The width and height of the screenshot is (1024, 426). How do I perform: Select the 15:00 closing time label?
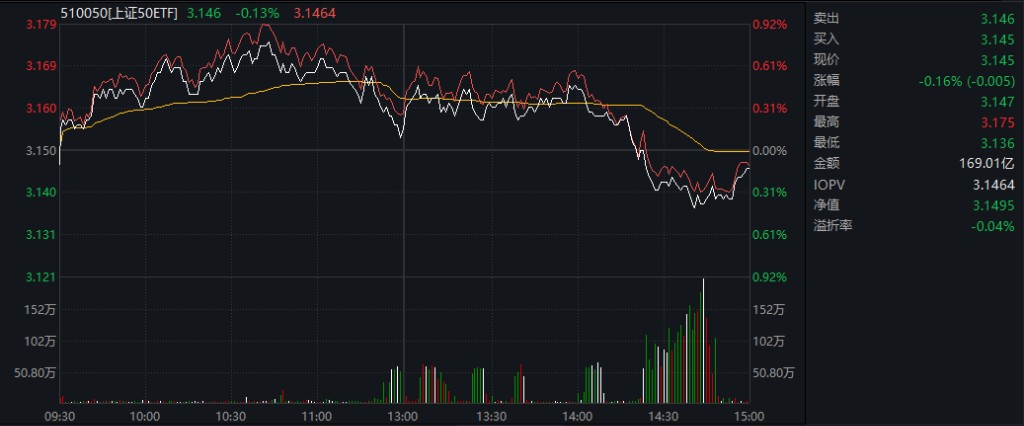749,416
